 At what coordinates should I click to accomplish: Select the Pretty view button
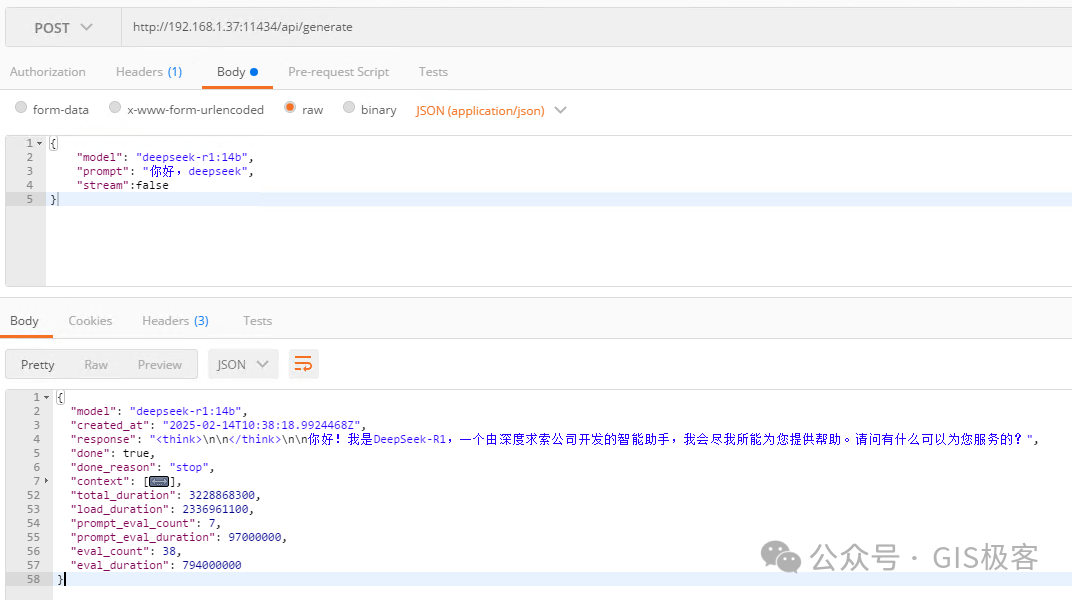[x=38, y=364]
